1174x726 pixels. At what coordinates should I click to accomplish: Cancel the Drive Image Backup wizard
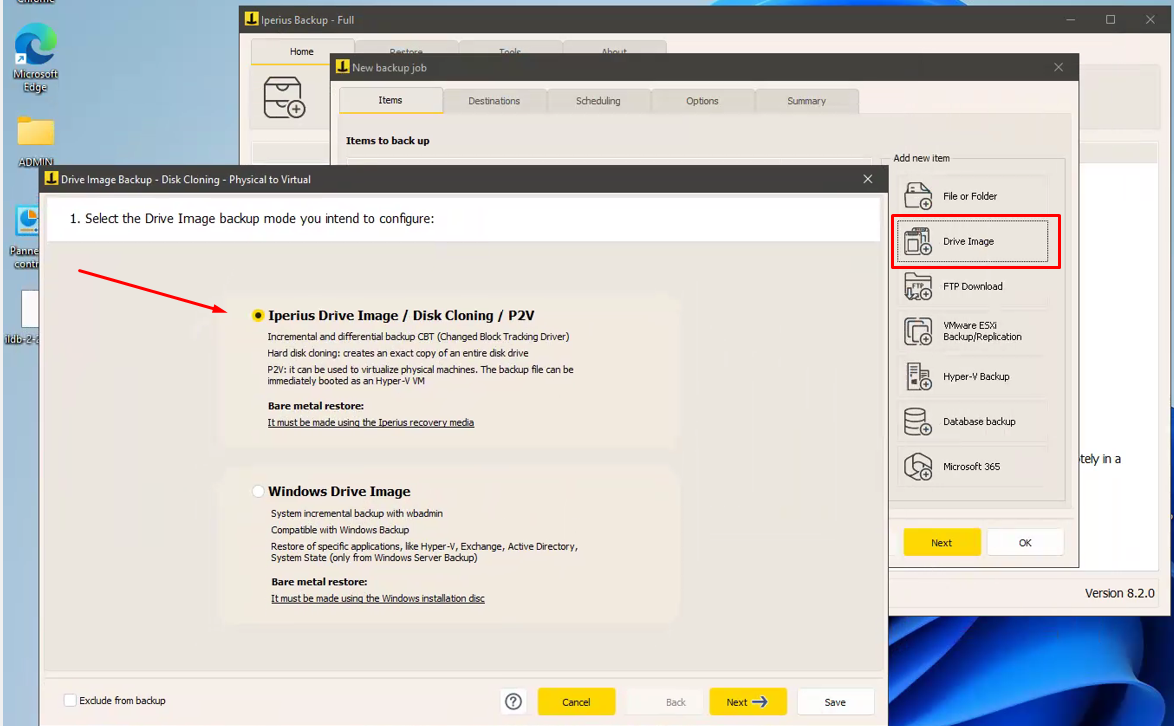pyautogui.click(x=576, y=702)
